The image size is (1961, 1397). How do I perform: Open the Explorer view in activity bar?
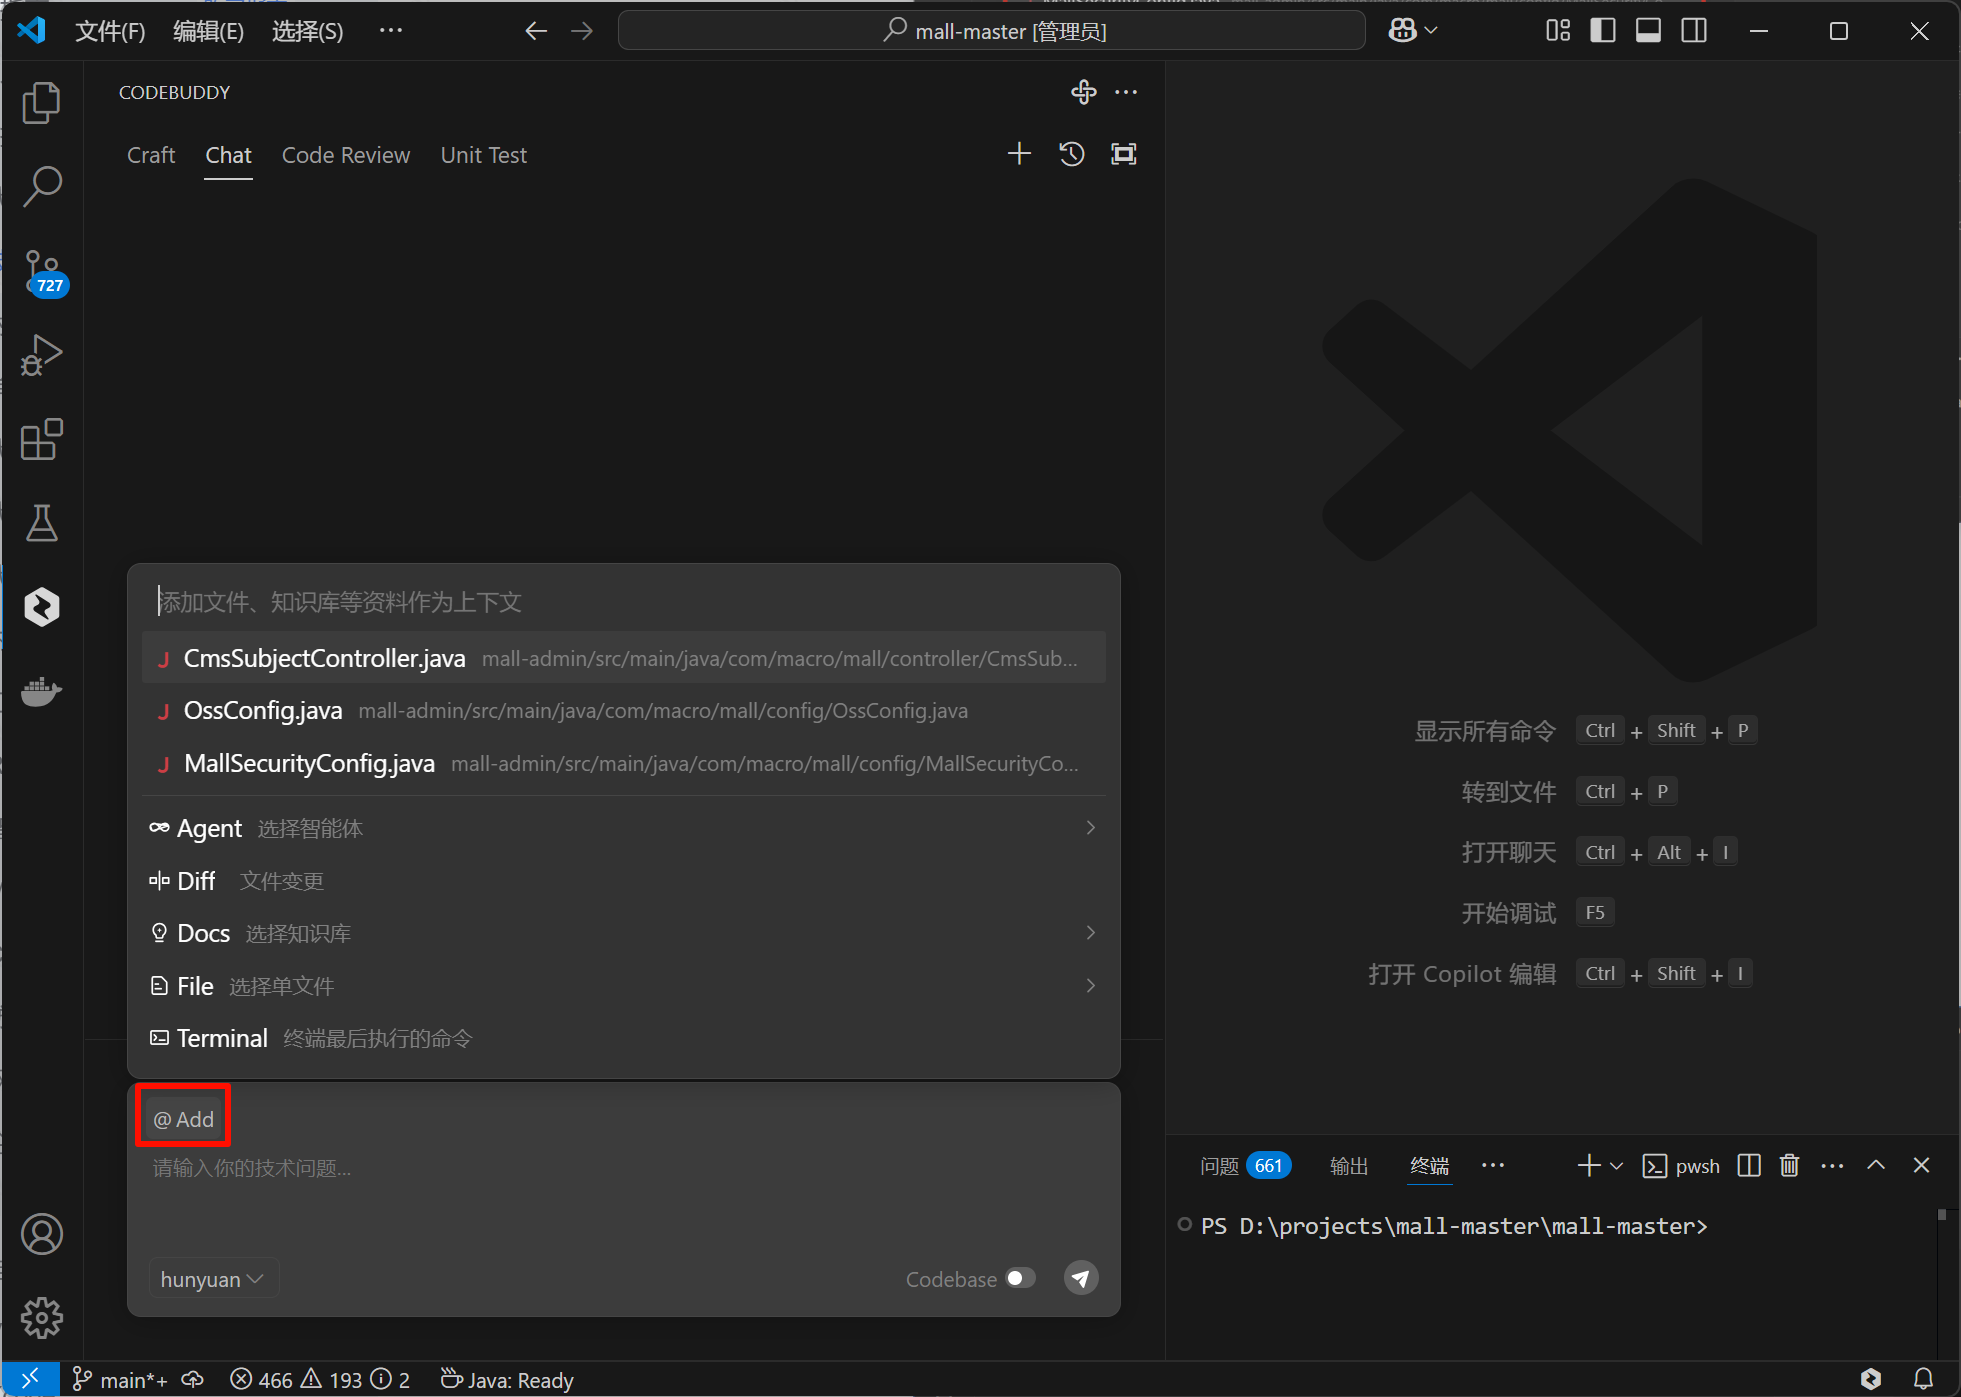[x=41, y=102]
